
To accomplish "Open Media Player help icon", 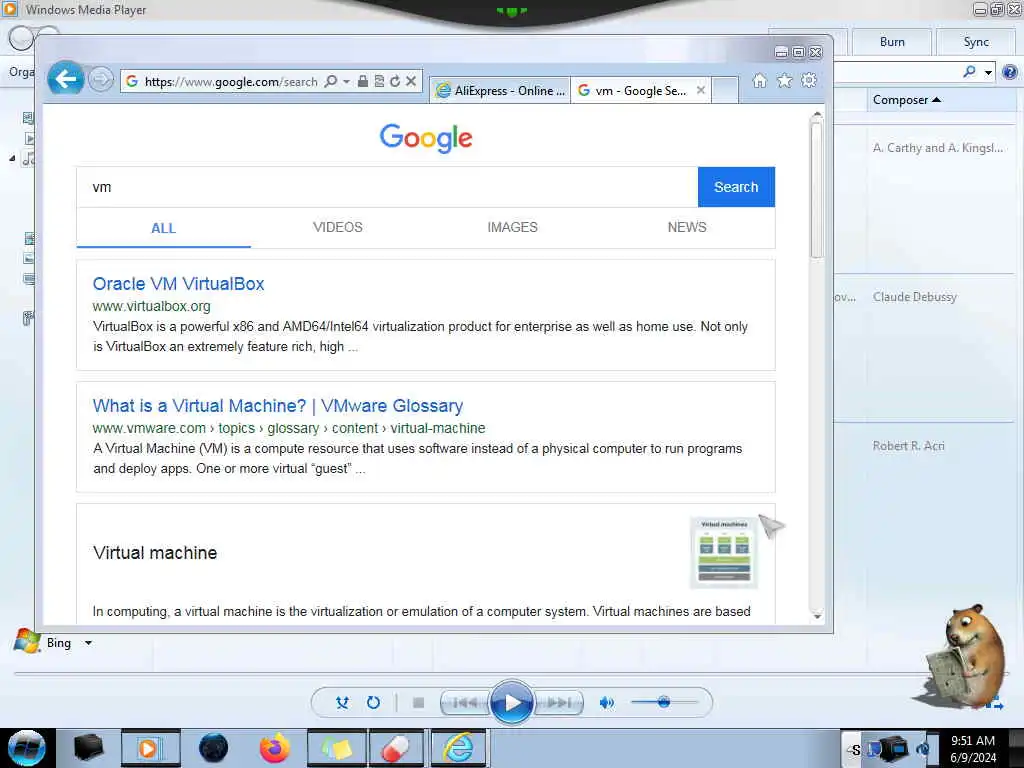I will (1010, 72).
